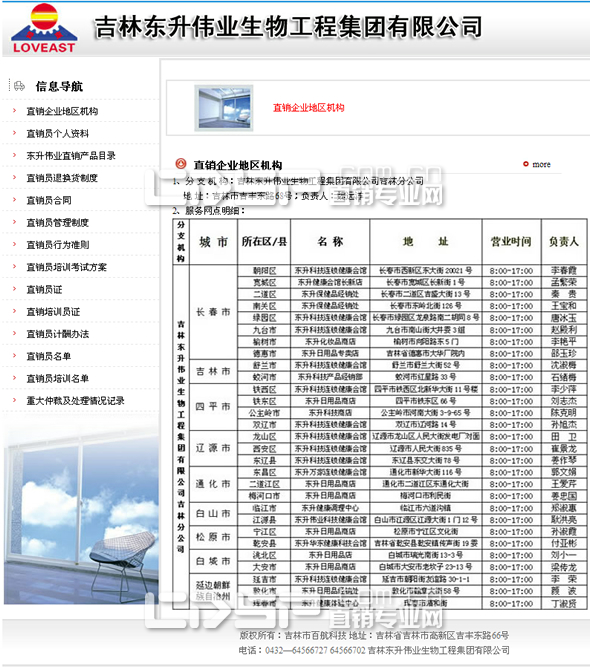
Task: Click the 白山市 city cell
Action: point(213,513)
